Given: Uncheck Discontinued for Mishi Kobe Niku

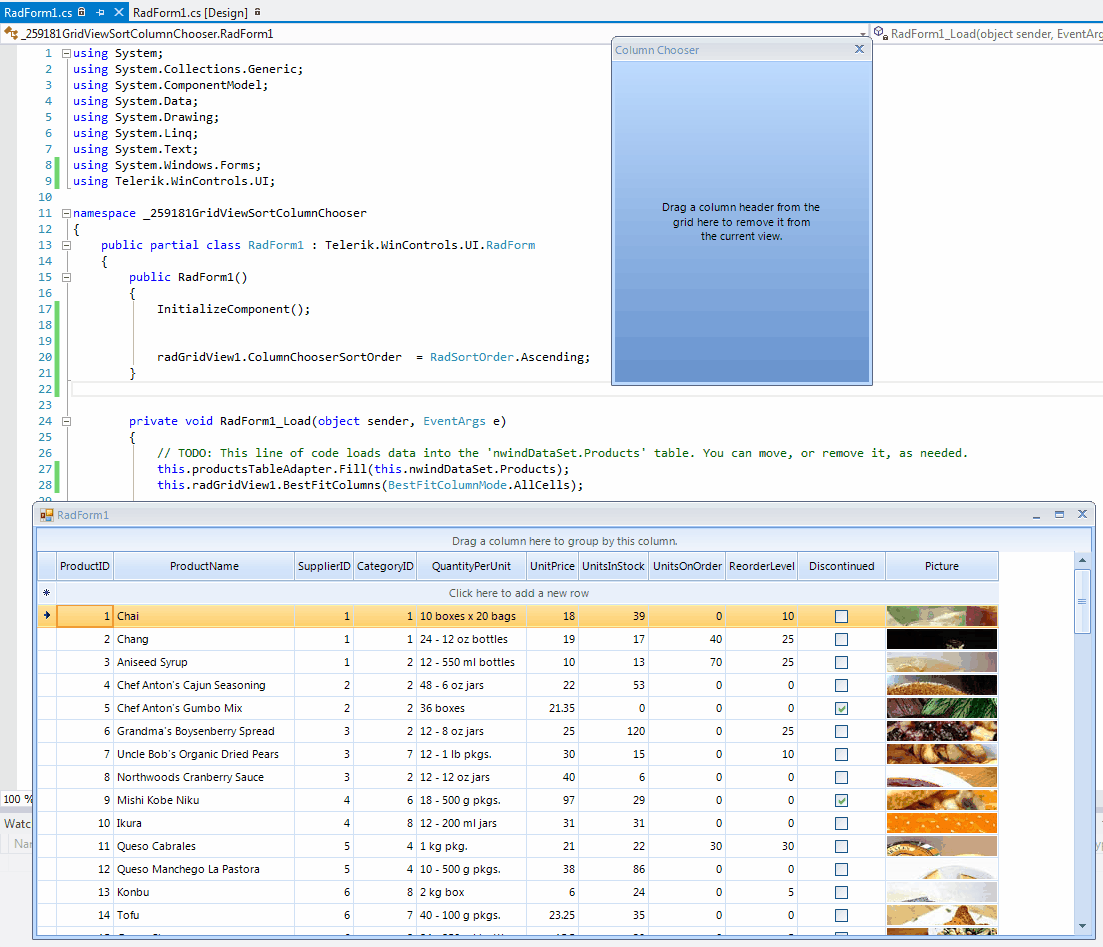Looking at the screenshot, I should point(841,801).
